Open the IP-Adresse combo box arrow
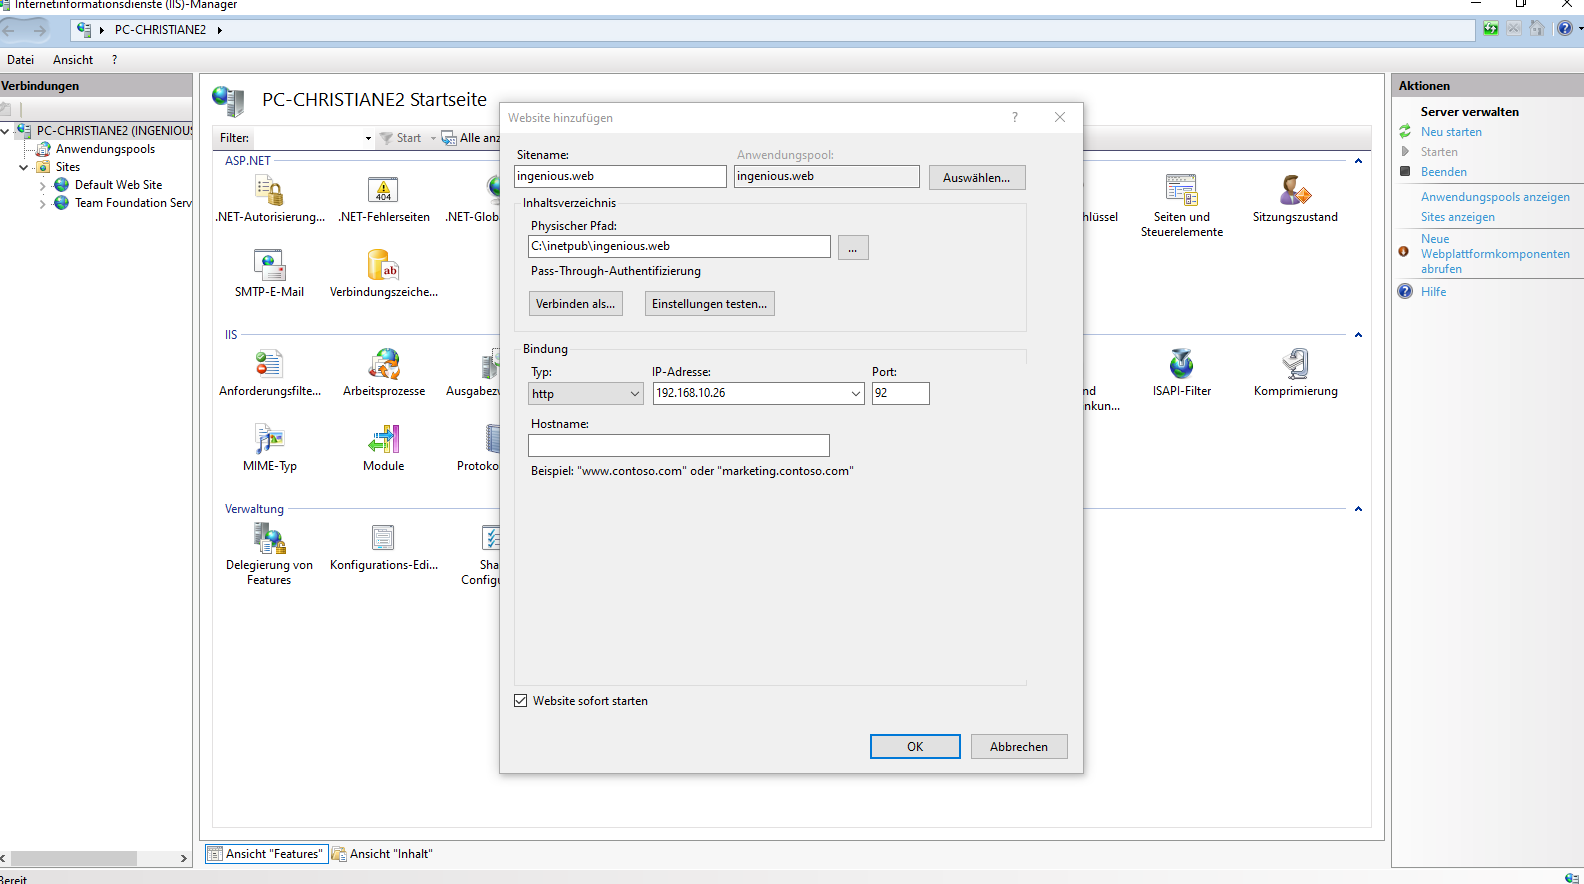1584x884 pixels. (856, 394)
